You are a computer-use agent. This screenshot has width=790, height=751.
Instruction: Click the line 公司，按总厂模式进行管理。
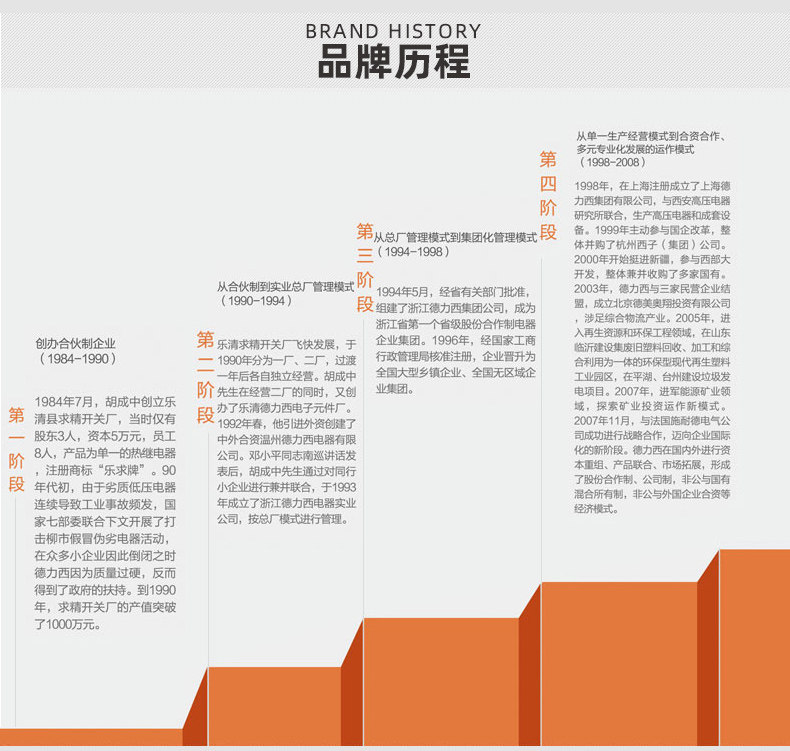[283, 519]
